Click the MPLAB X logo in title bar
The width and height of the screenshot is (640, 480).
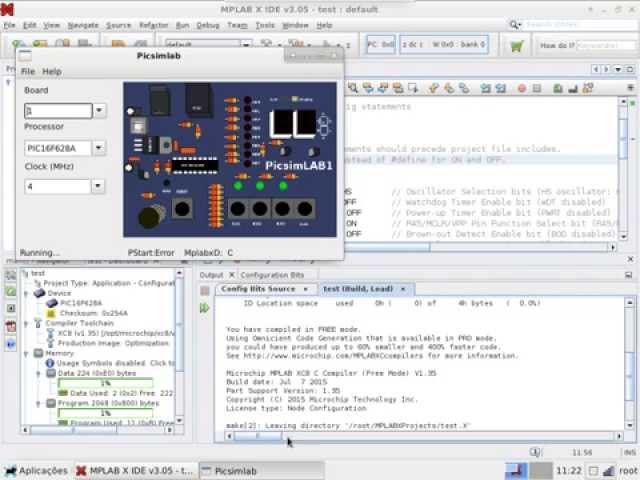[x=7, y=9]
